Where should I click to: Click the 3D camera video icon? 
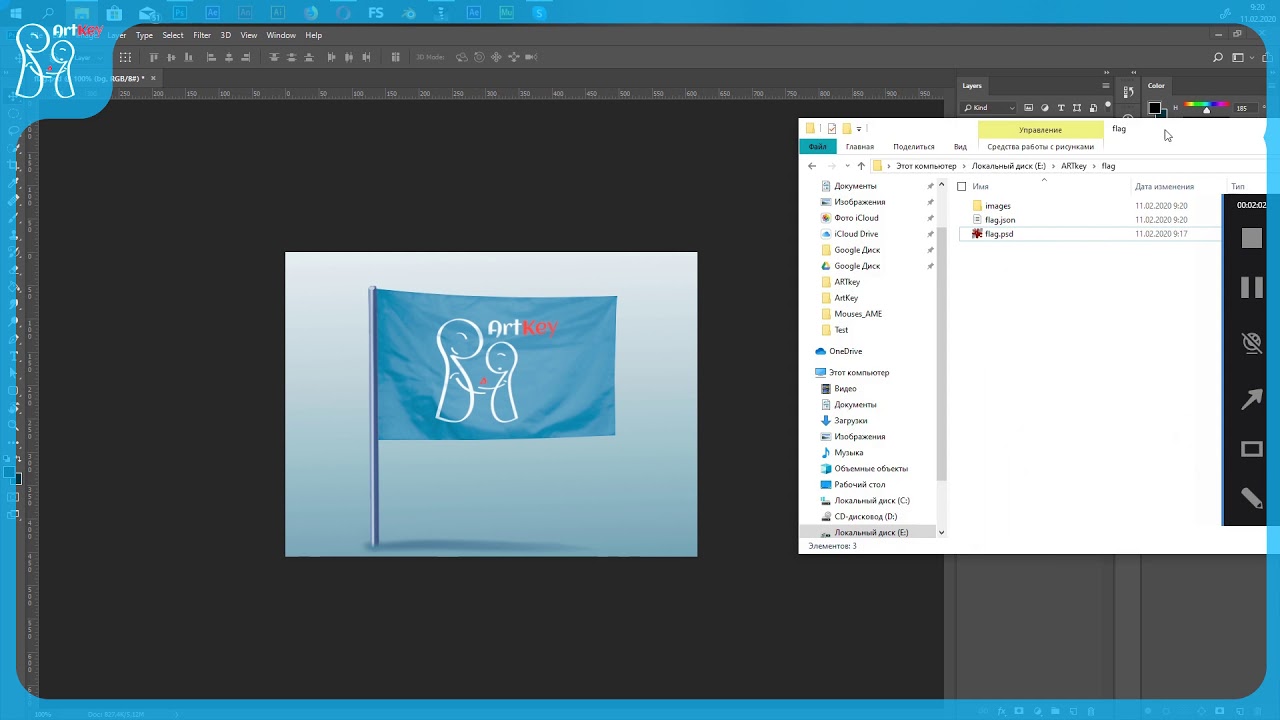pyautogui.click(x=531, y=57)
